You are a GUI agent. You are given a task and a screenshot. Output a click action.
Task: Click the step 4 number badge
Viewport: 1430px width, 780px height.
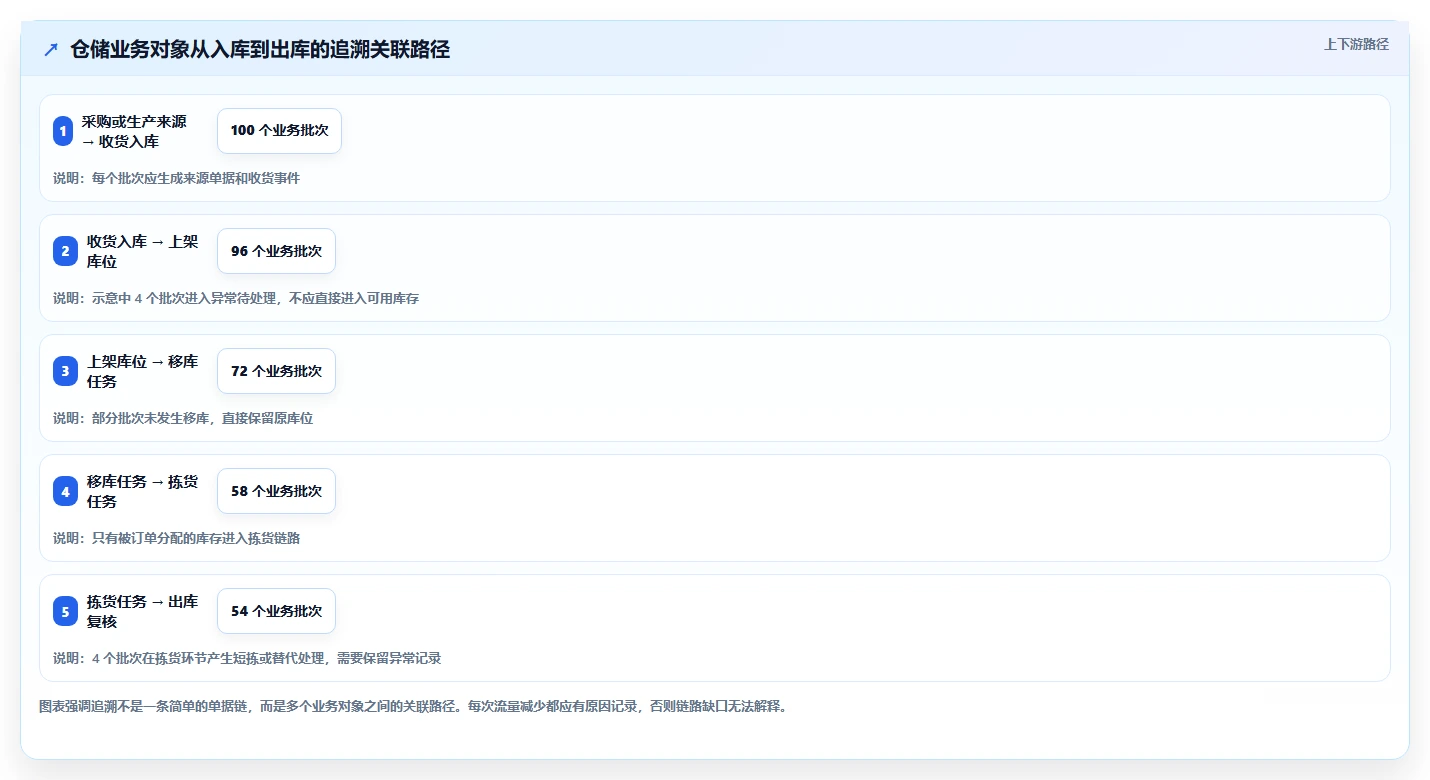point(65,491)
